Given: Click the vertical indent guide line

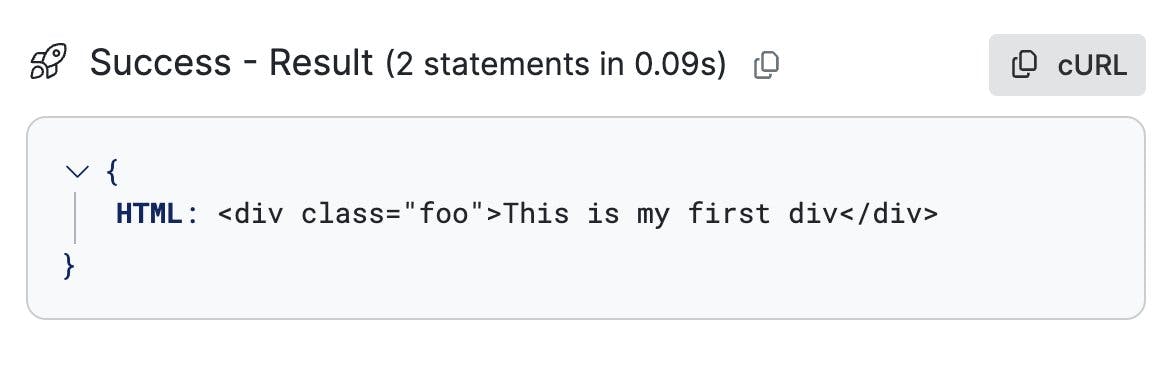Looking at the screenshot, I should (x=75, y=218).
